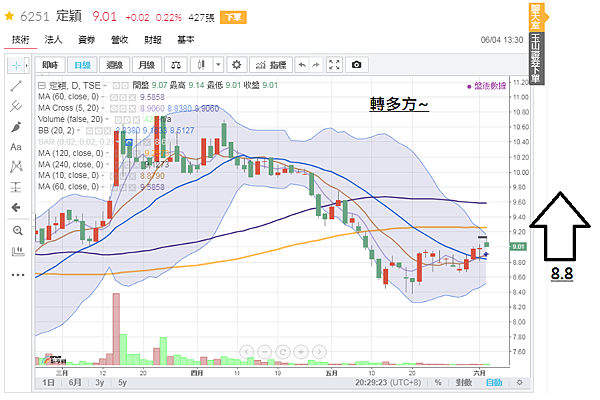Open the three-dots more tools menu
This screenshot has width=600, height=400.
click(17, 275)
